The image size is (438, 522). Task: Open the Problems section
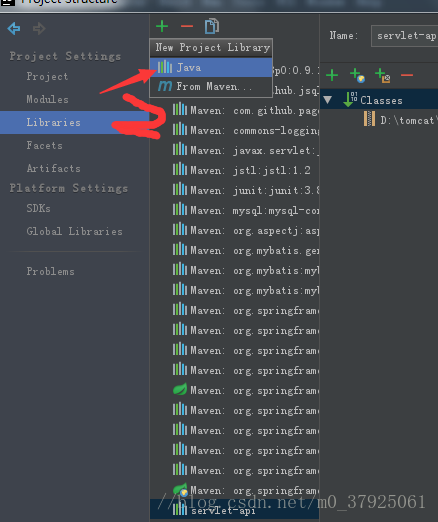50,271
